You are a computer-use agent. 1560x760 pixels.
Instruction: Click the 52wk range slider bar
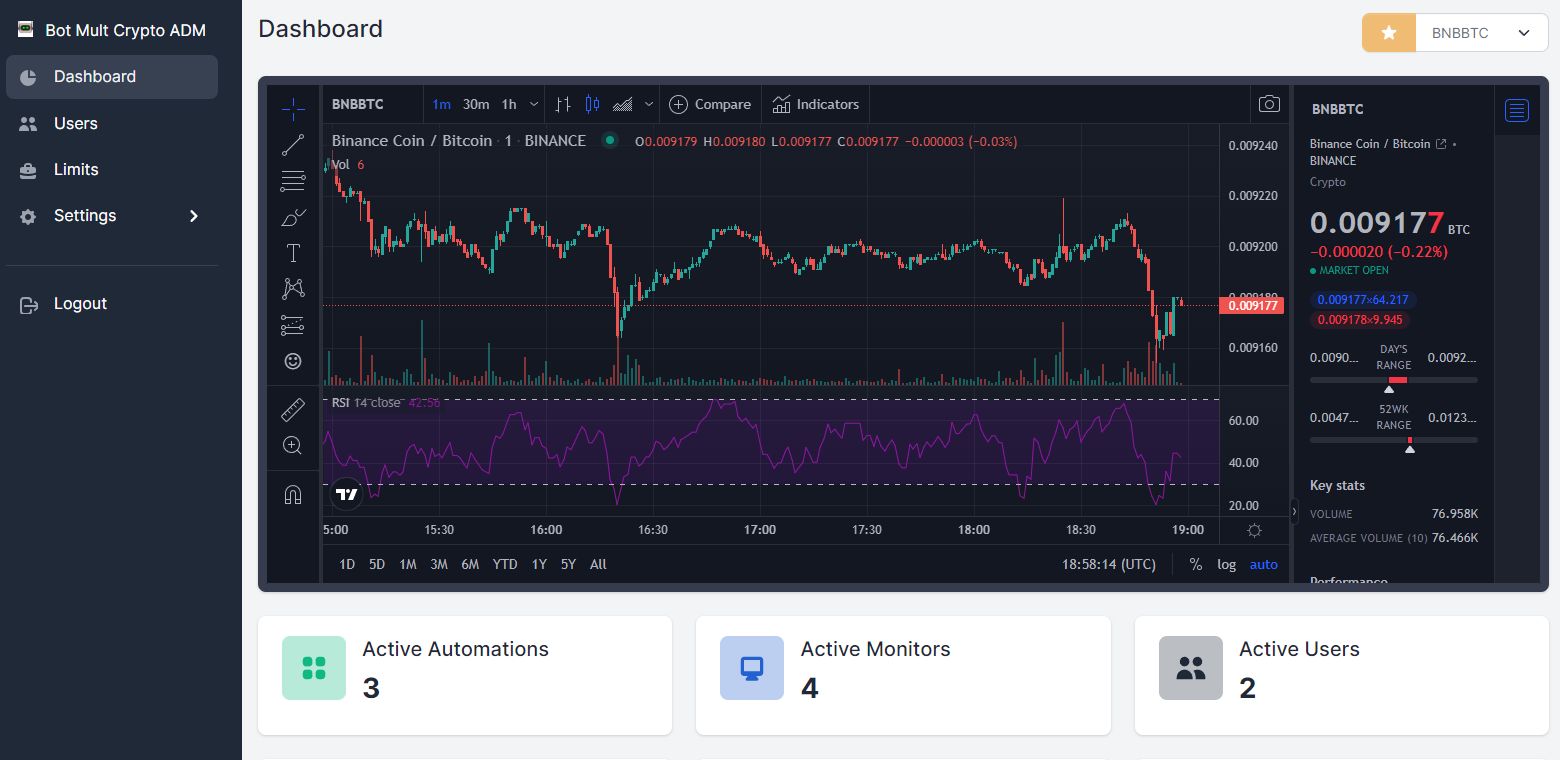(1393, 440)
